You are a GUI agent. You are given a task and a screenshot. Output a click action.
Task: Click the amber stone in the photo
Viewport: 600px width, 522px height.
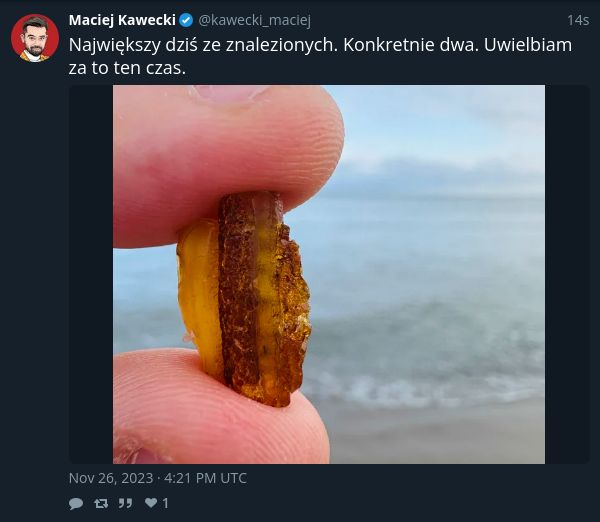tap(245, 299)
